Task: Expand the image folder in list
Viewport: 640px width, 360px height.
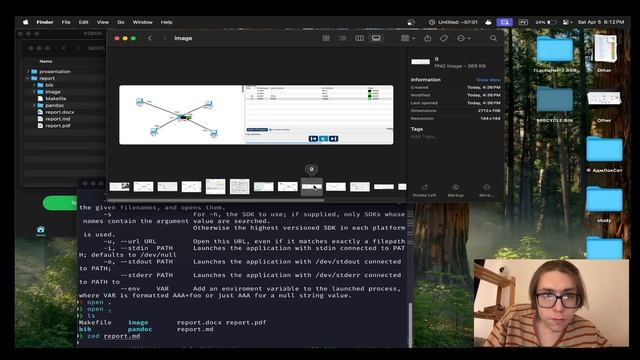Action: click(x=34, y=92)
